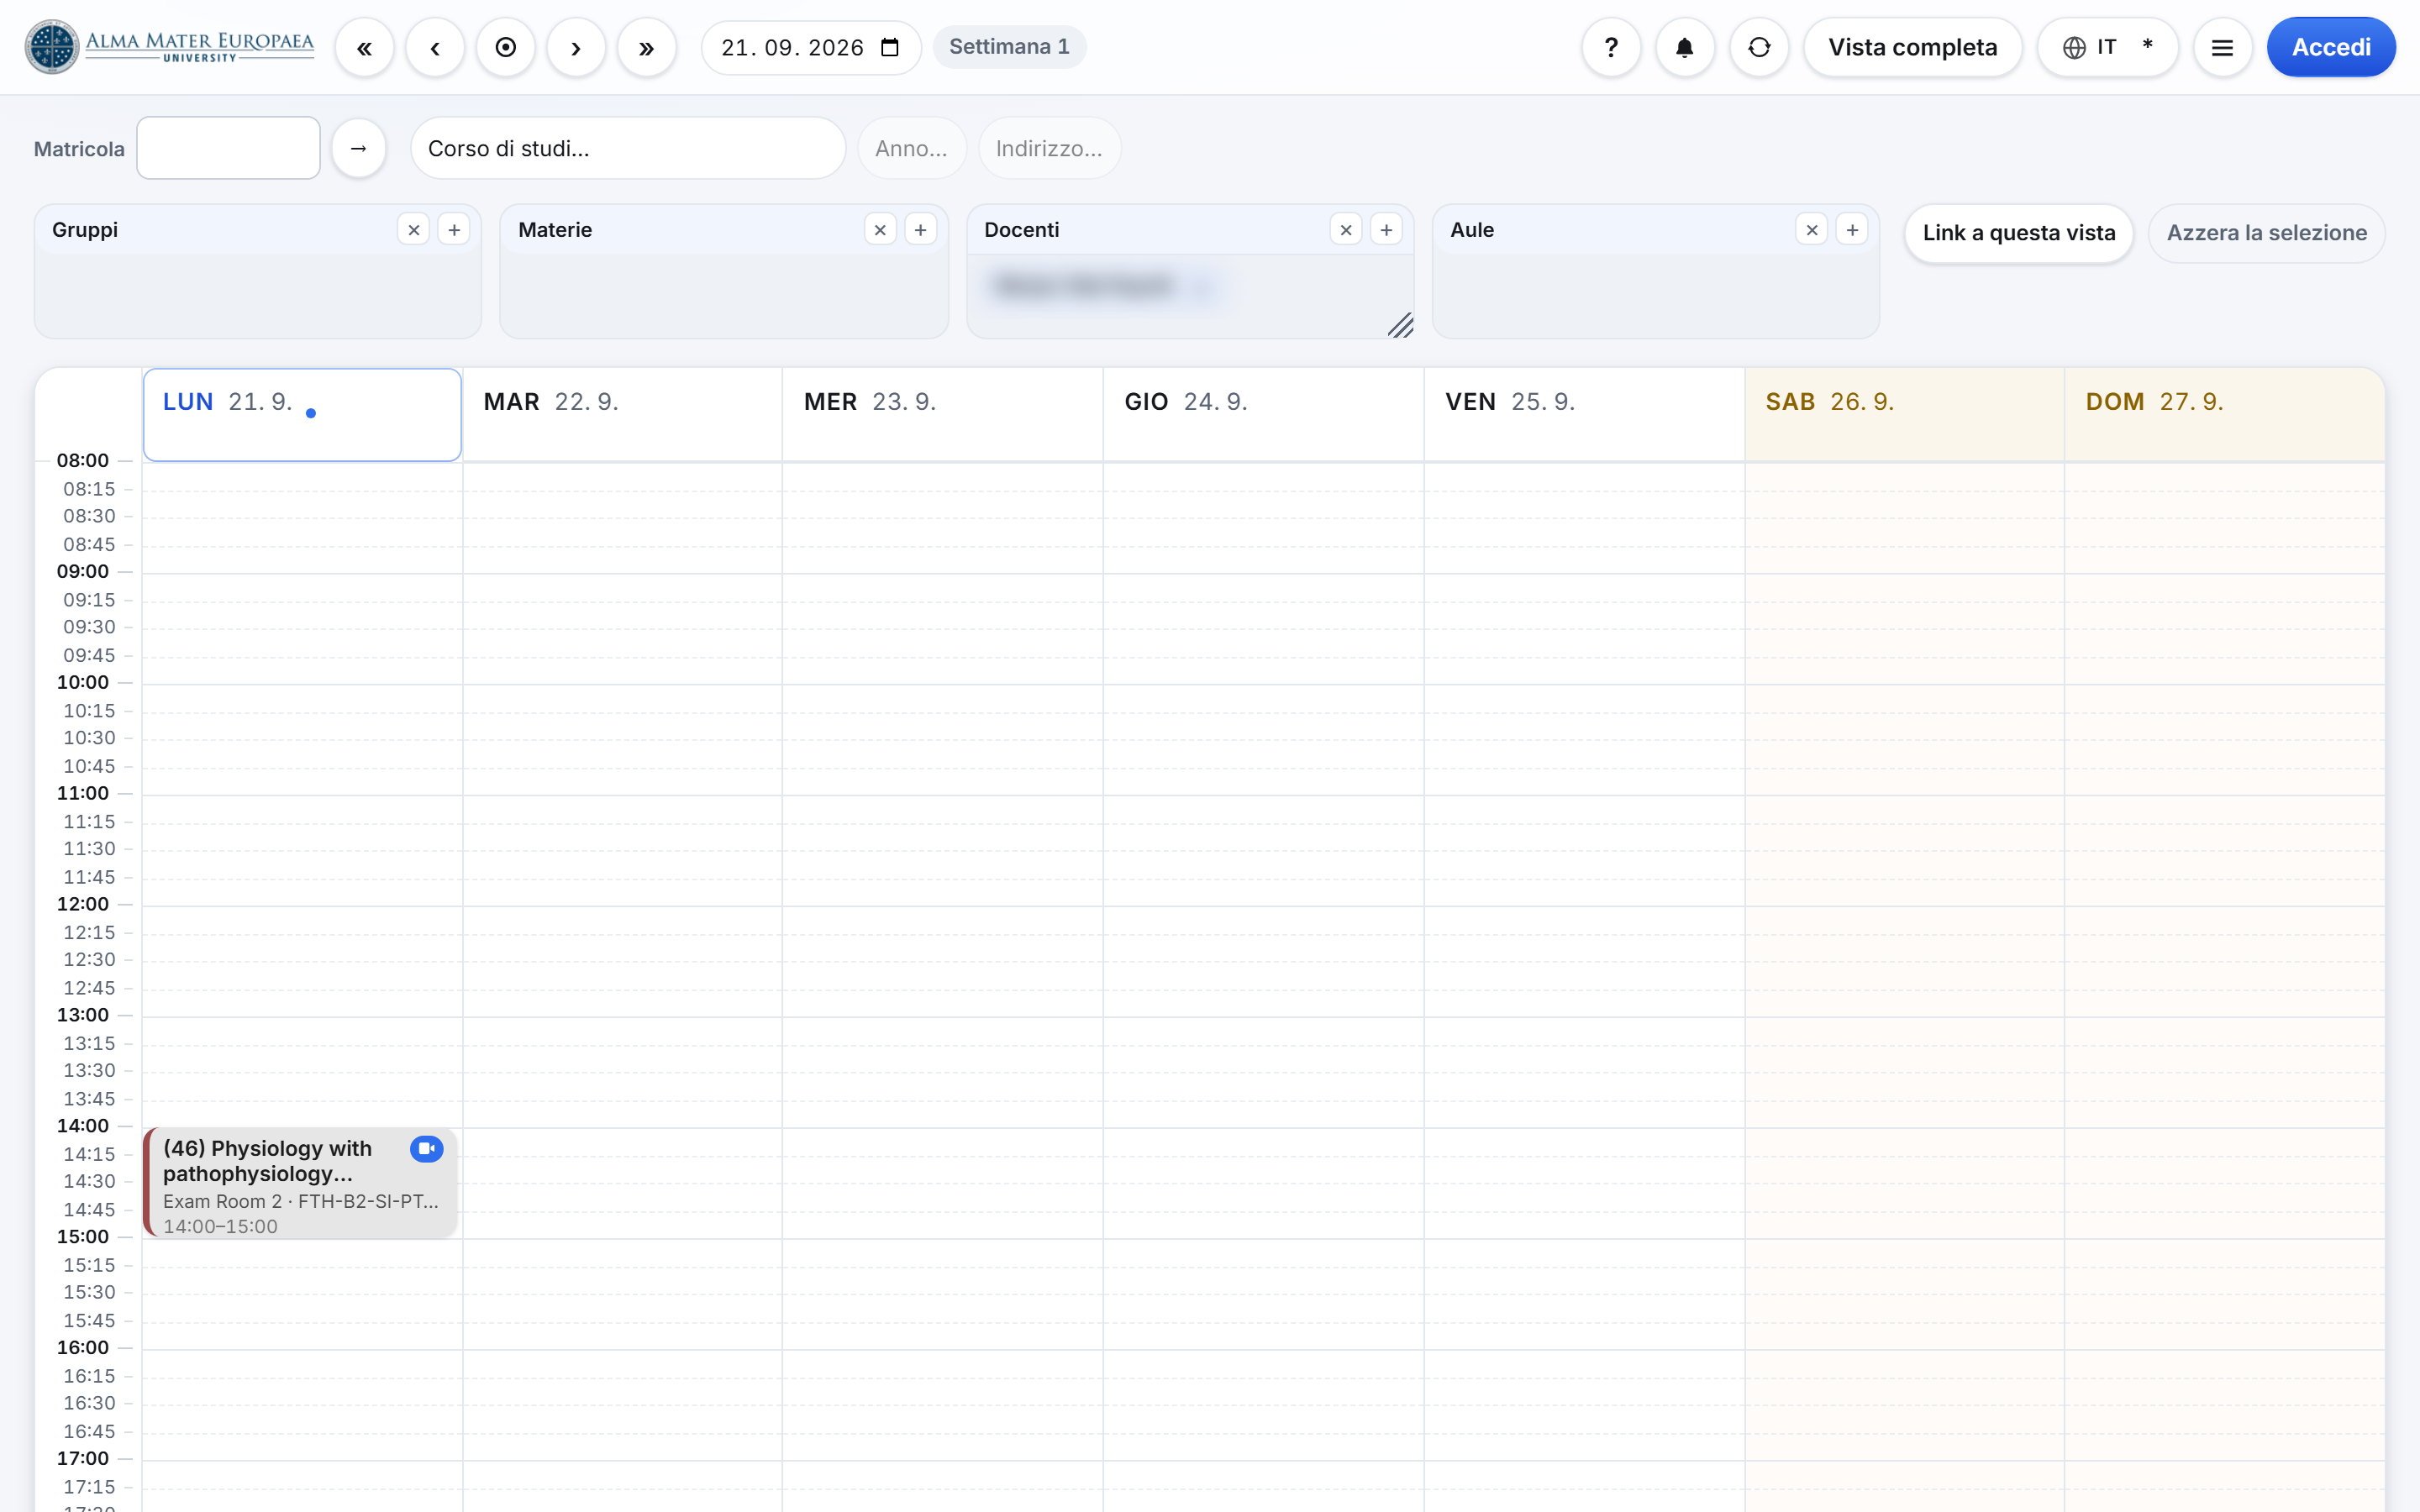
Task: Open Corso di studi dropdown
Action: click(x=628, y=148)
